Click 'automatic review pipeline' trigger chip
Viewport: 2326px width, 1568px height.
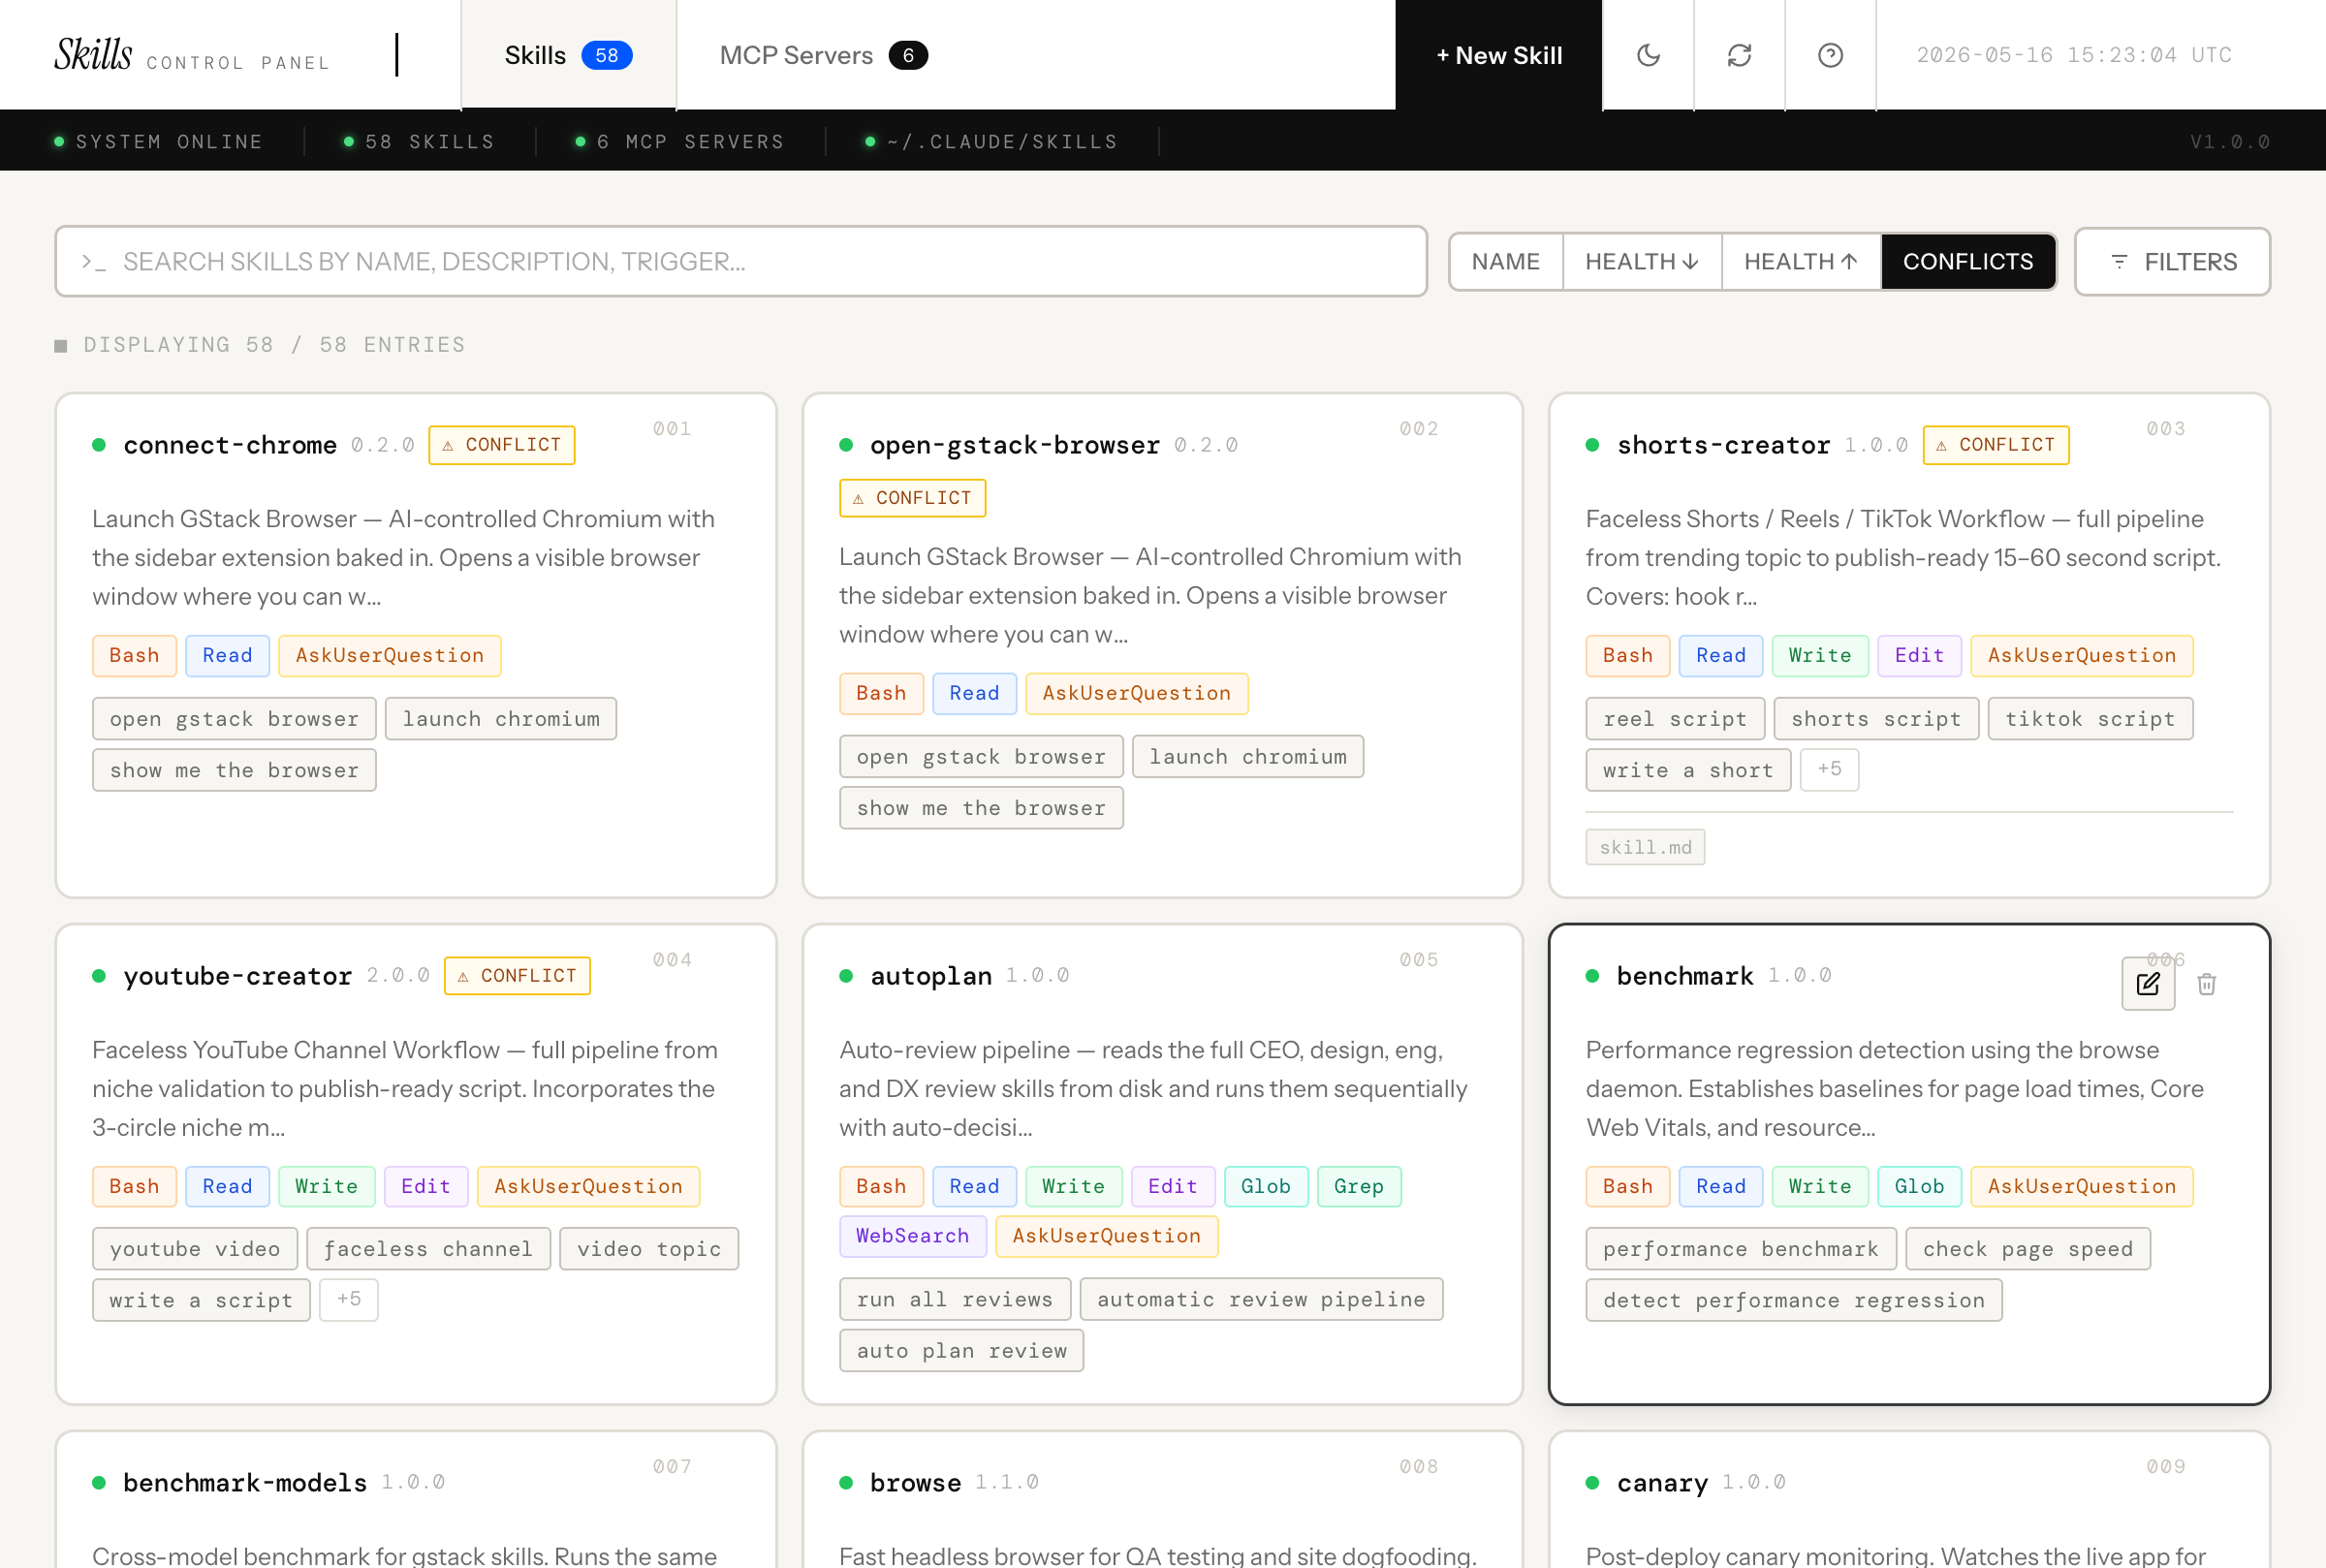pos(1261,1299)
